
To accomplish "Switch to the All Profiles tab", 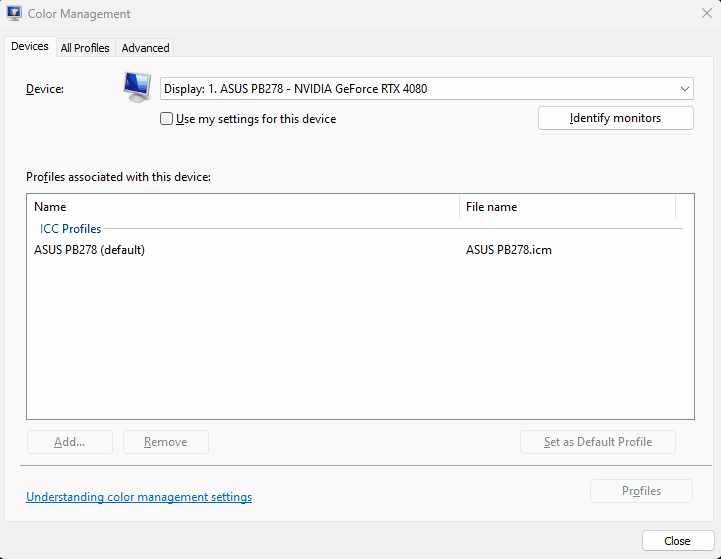I will click(x=85, y=48).
